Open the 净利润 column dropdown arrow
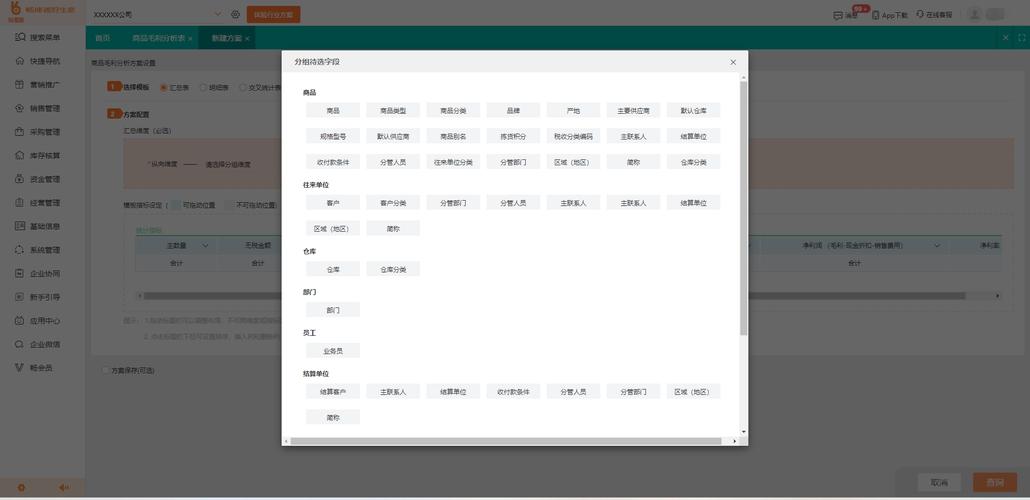The width and height of the screenshot is (1030, 500). tap(939, 245)
